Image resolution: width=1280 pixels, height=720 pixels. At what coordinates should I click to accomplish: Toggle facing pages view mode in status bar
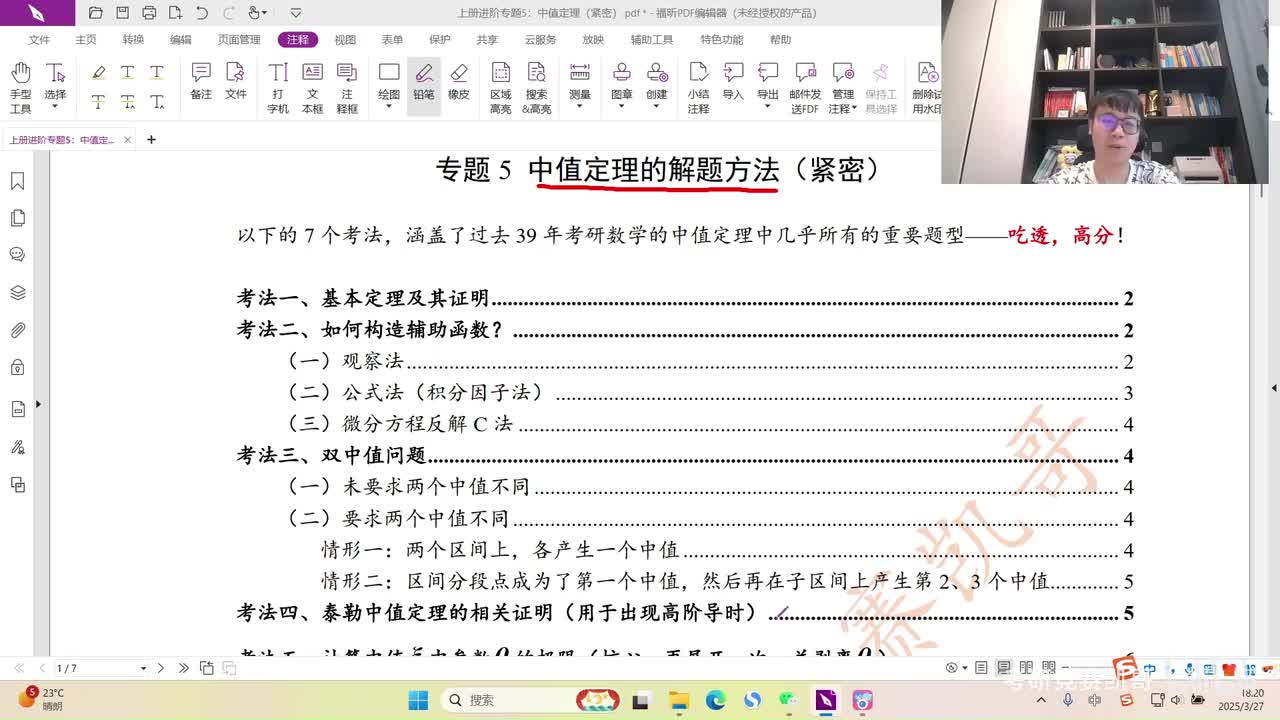point(1026,668)
